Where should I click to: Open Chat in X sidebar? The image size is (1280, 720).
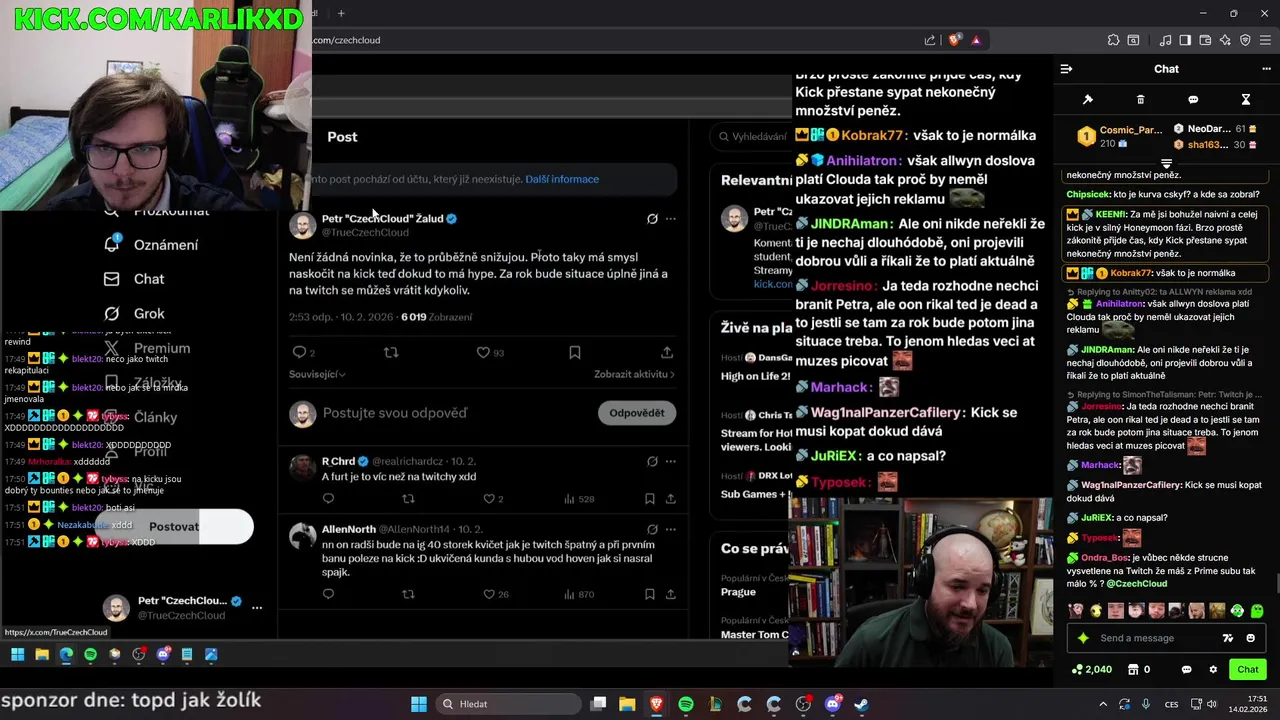click(x=135, y=279)
